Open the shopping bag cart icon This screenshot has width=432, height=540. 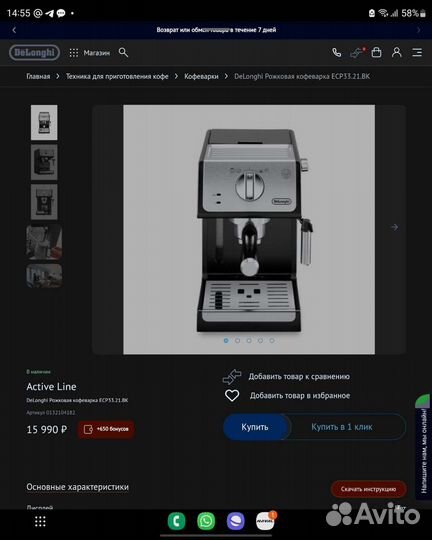377,52
